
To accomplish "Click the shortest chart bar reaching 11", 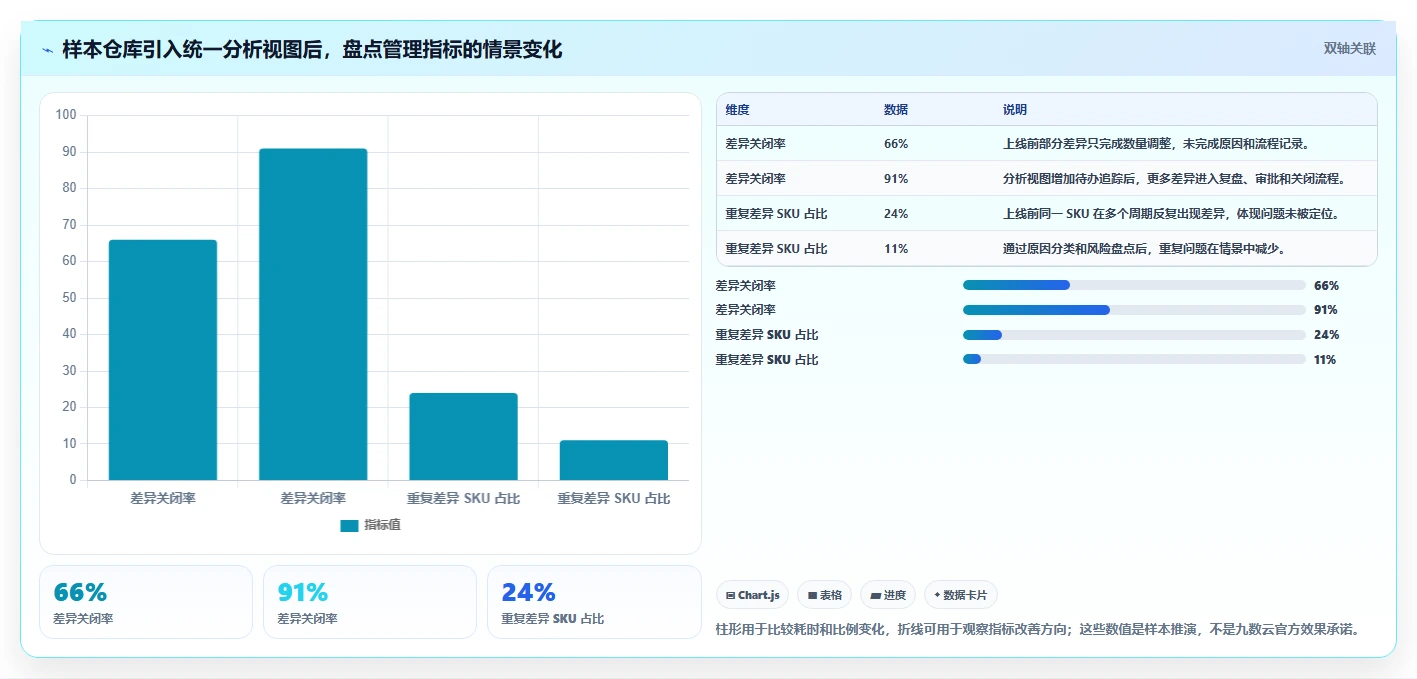I will pos(614,460).
